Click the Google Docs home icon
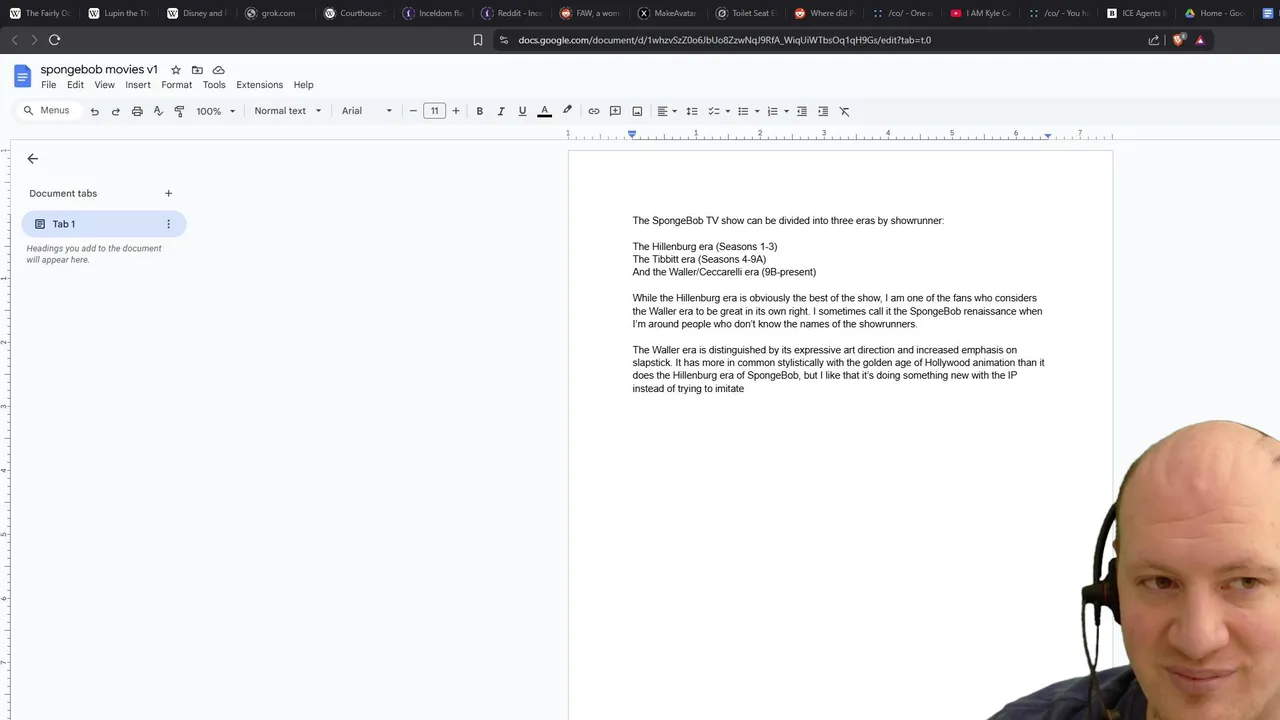This screenshot has width=1280, height=720. (22, 77)
